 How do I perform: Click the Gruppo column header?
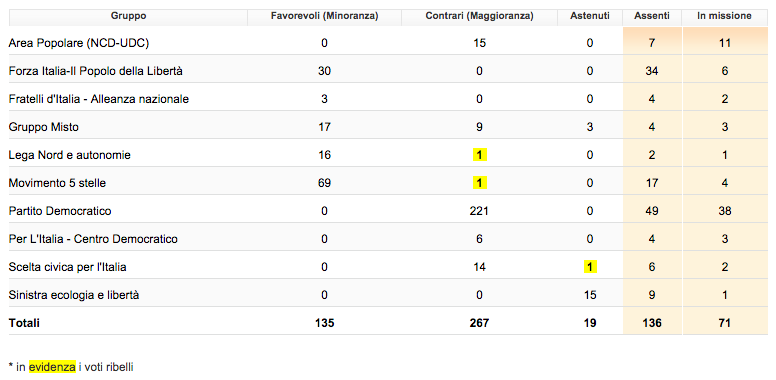click(x=128, y=16)
